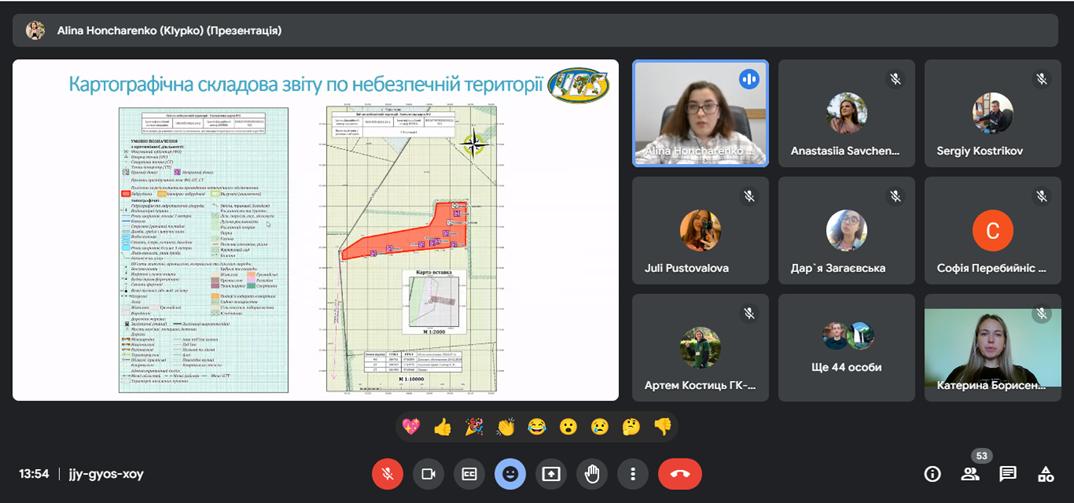Viewport: 1074px width, 503px height.
Task: Open the activities panel
Action: click(1045, 474)
